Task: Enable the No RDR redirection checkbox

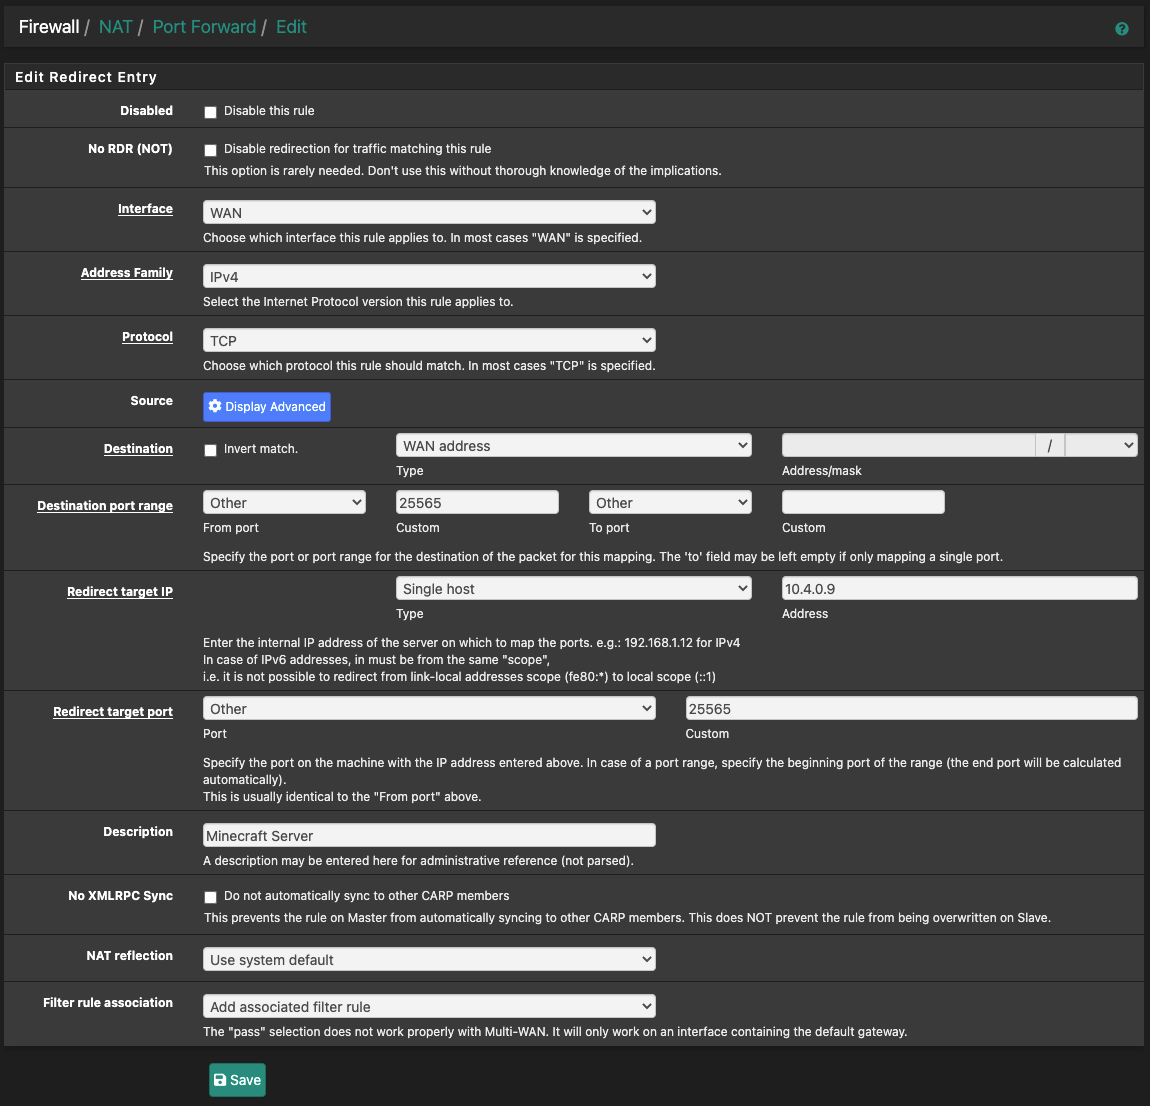Action: [210, 150]
